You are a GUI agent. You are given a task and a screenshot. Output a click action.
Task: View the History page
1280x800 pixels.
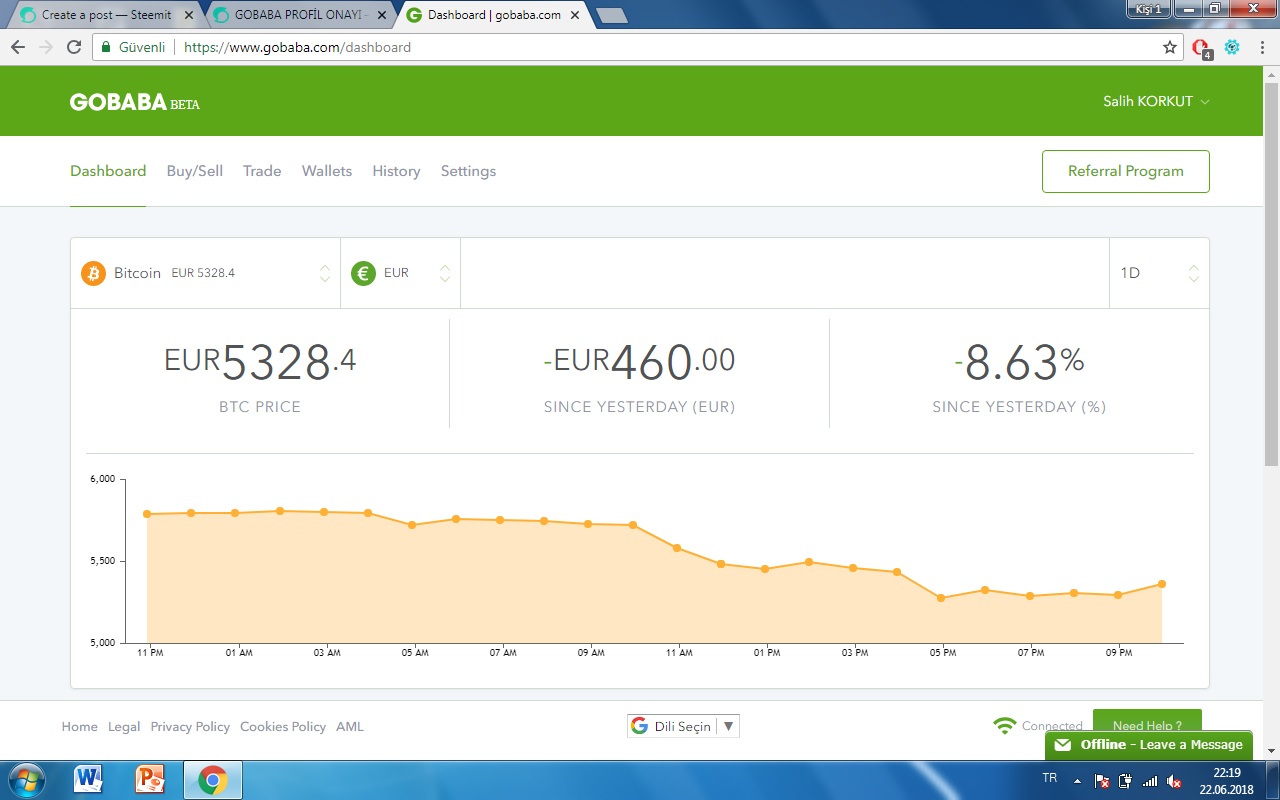point(396,171)
